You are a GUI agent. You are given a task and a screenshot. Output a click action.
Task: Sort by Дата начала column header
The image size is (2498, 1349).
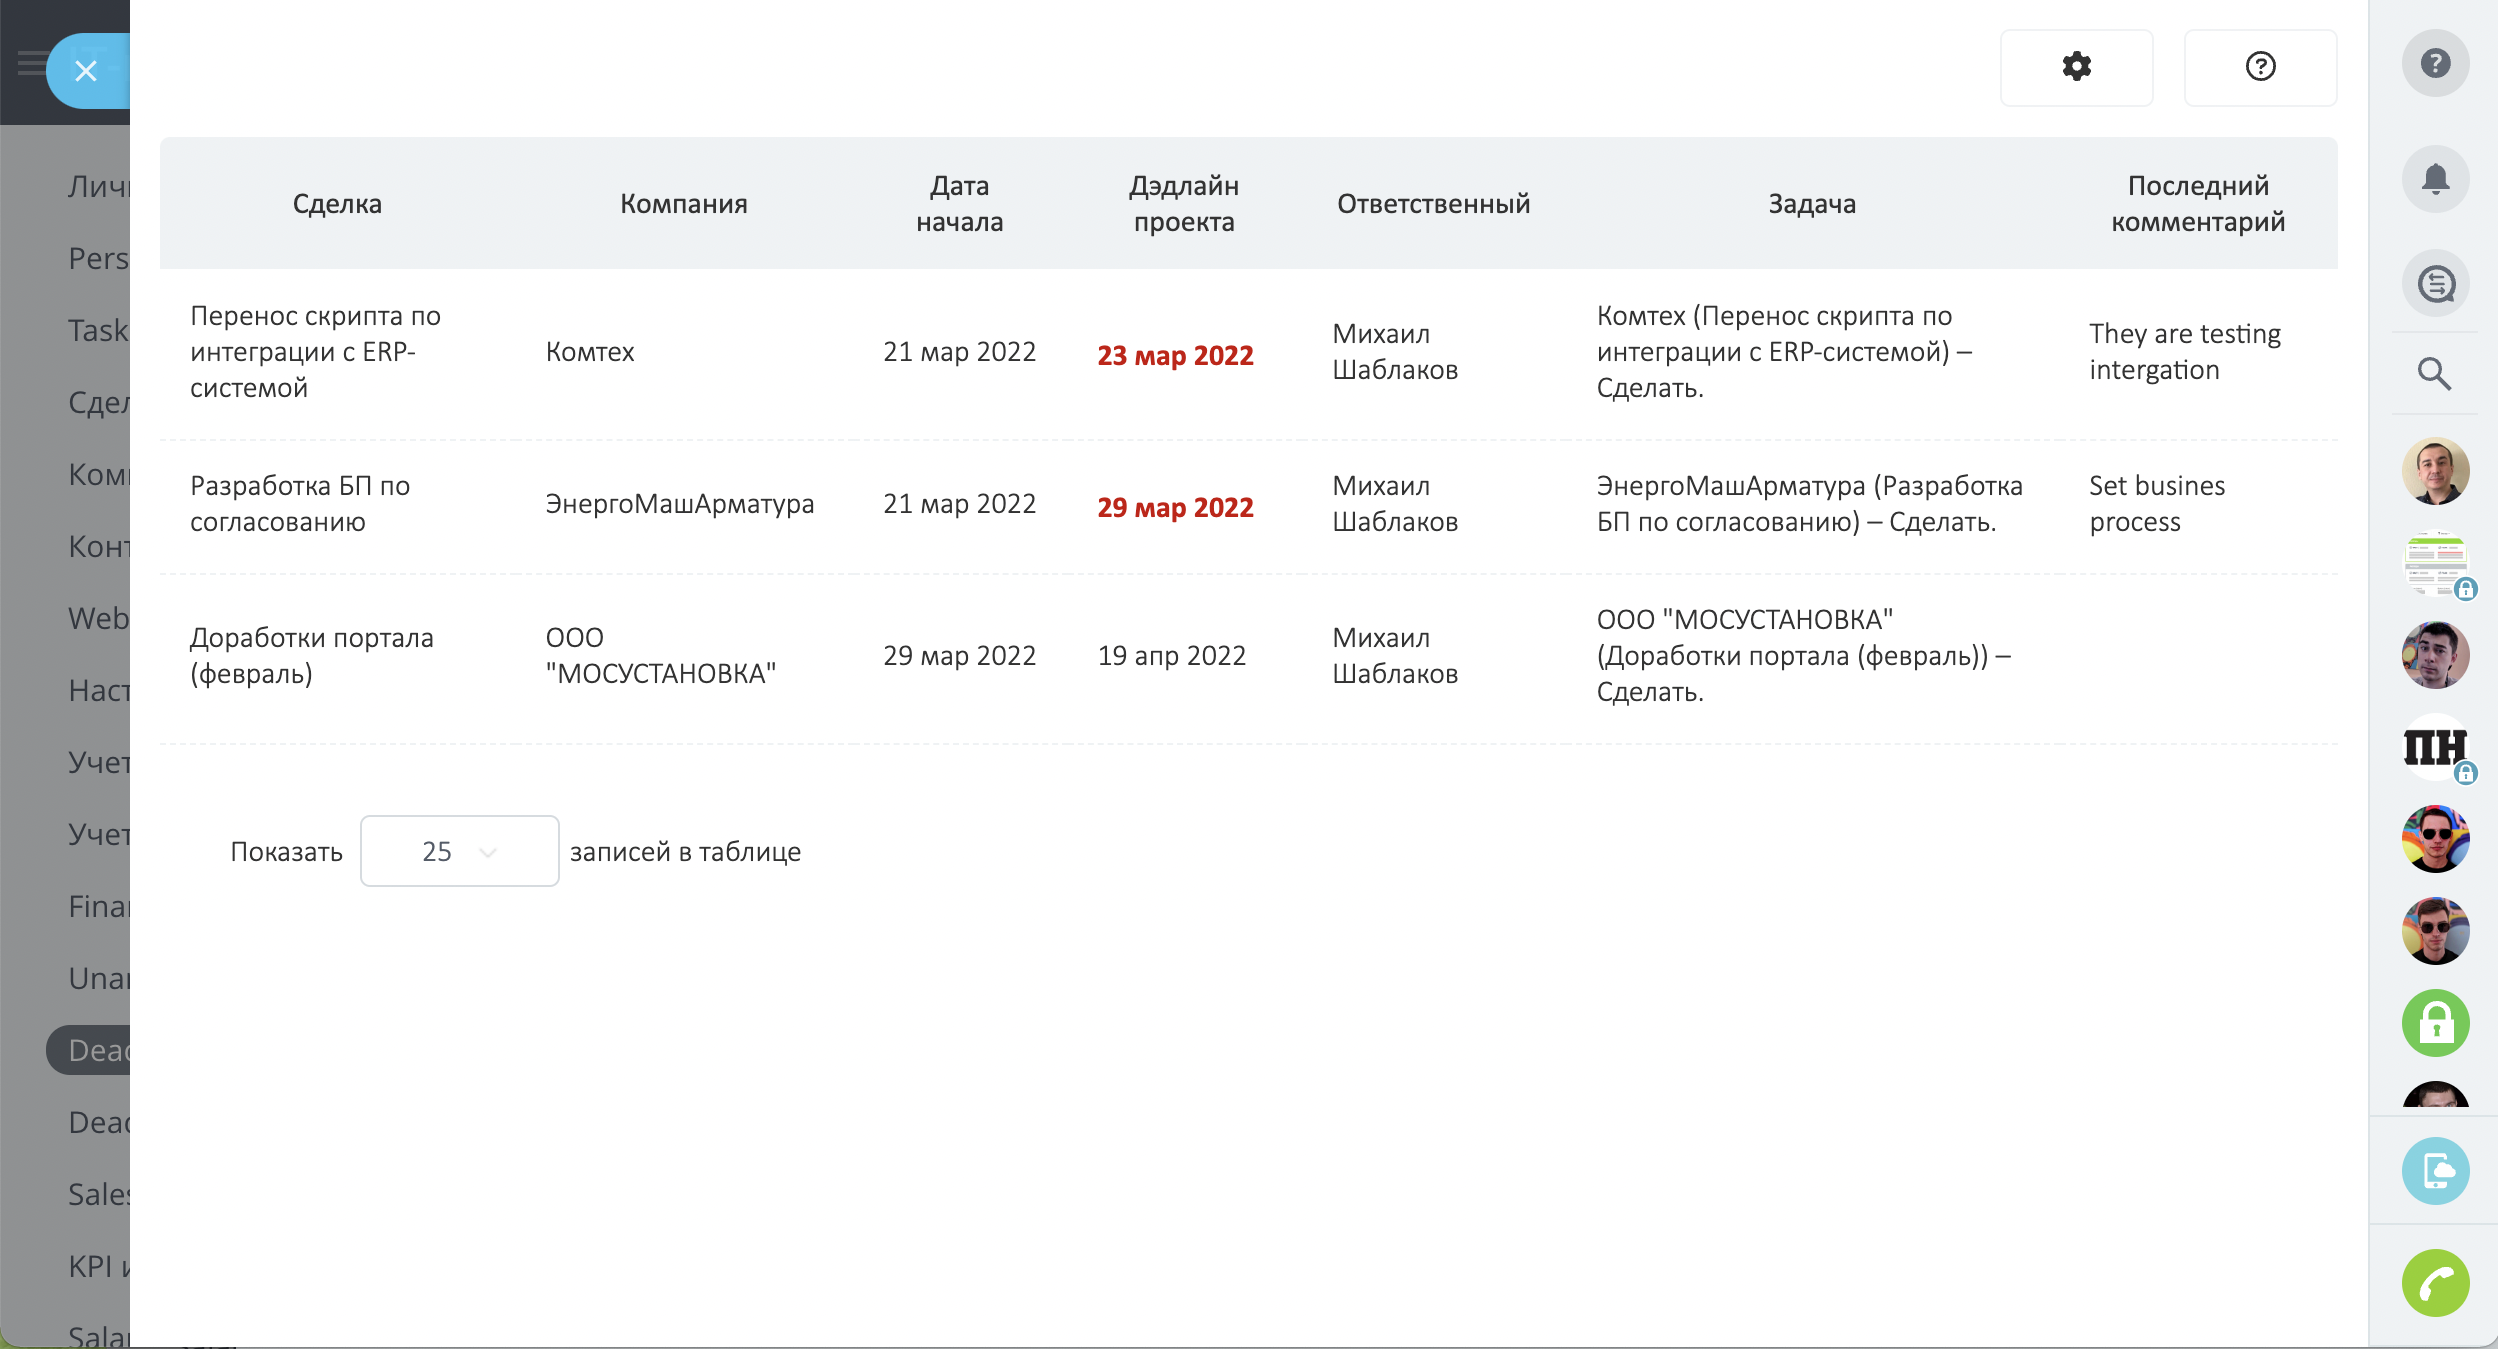click(959, 203)
